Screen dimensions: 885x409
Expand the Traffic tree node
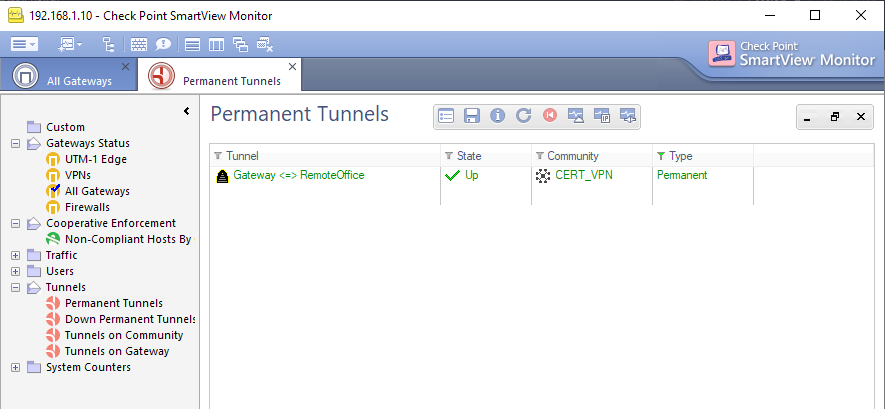(16, 256)
